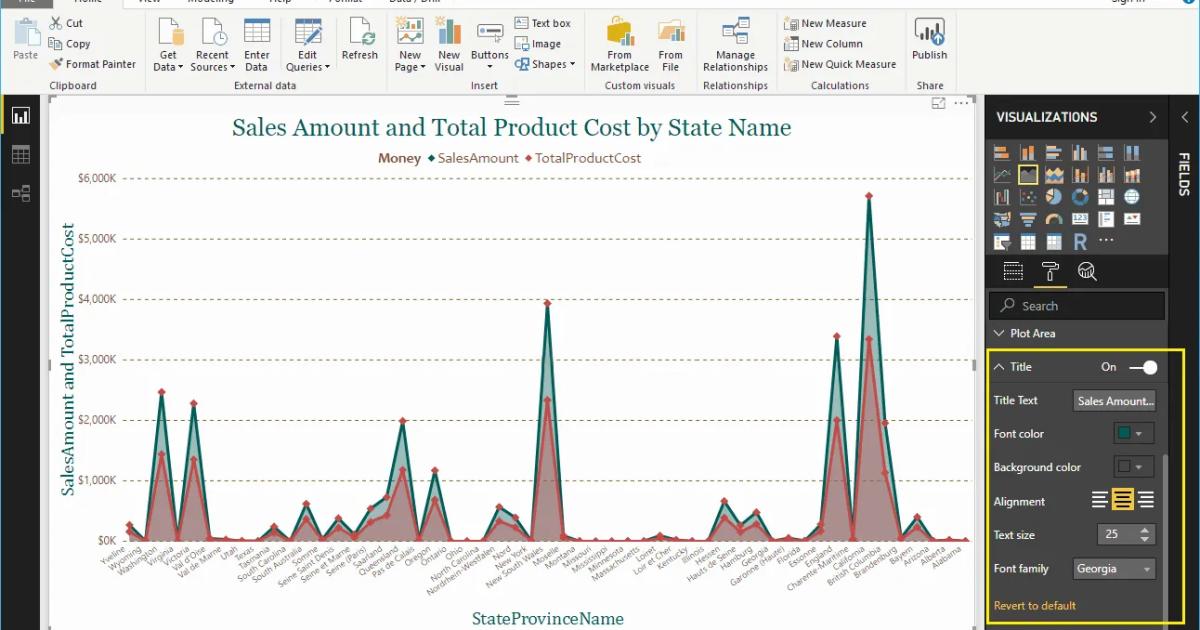Open the Analytics pane (magnifier icon)
Image resolution: width=1200 pixels, height=630 pixels.
point(1088,270)
